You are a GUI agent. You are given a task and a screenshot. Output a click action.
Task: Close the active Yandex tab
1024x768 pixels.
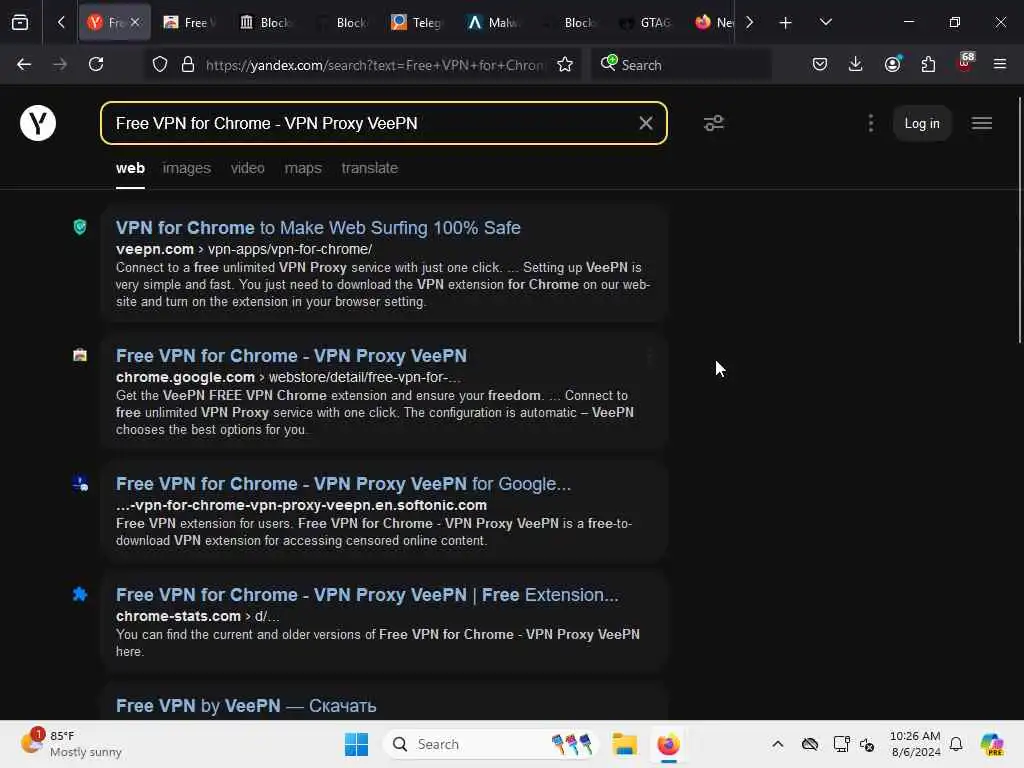[135, 23]
